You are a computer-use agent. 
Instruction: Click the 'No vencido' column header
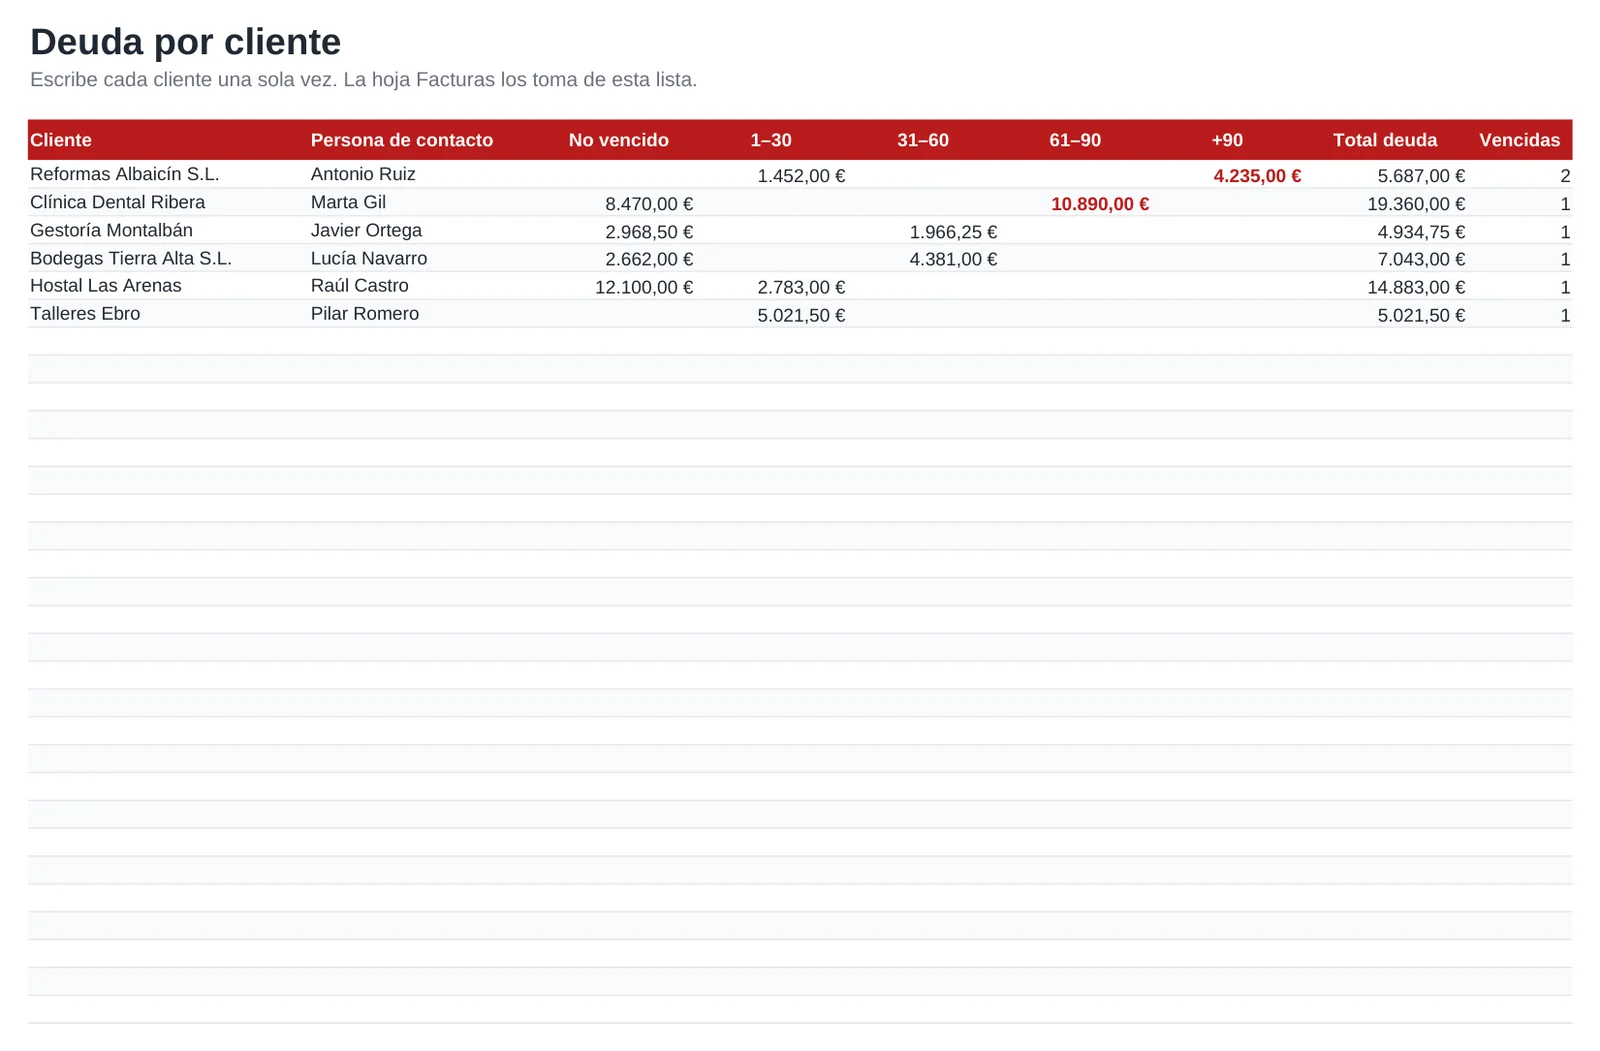pyautogui.click(x=619, y=140)
